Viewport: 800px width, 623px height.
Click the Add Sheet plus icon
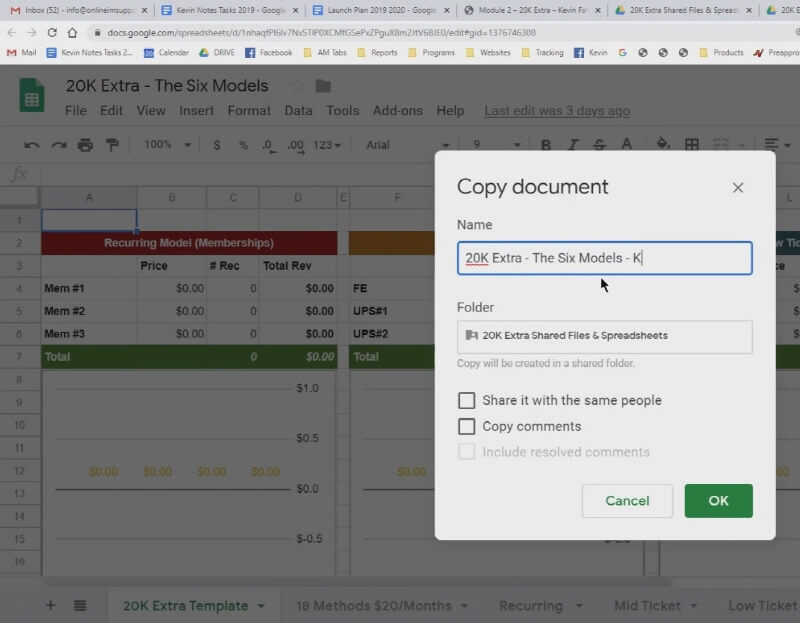pyautogui.click(x=51, y=605)
